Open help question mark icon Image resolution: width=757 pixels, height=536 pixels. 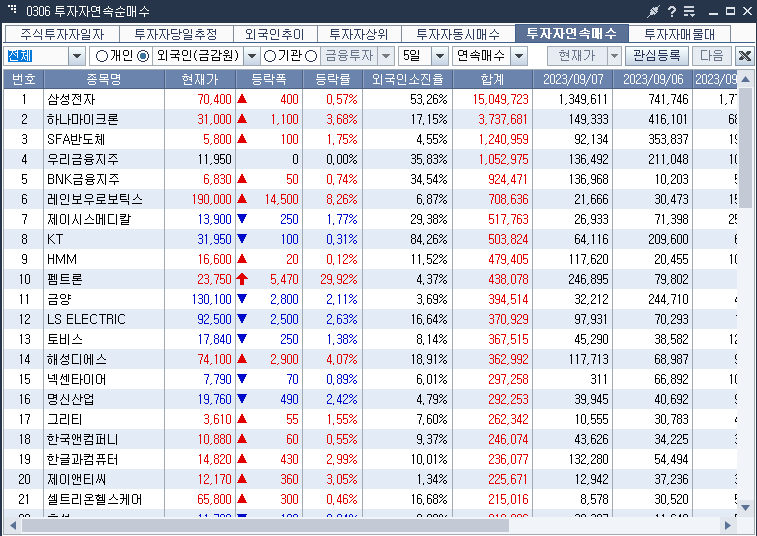pyautogui.click(x=672, y=11)
